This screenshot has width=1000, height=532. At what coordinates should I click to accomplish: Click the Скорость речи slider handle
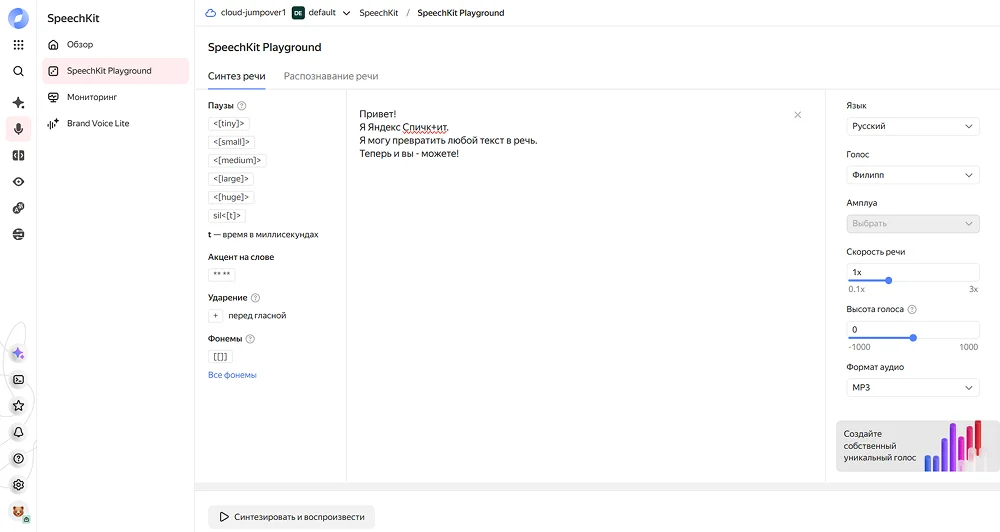(888, 281)
